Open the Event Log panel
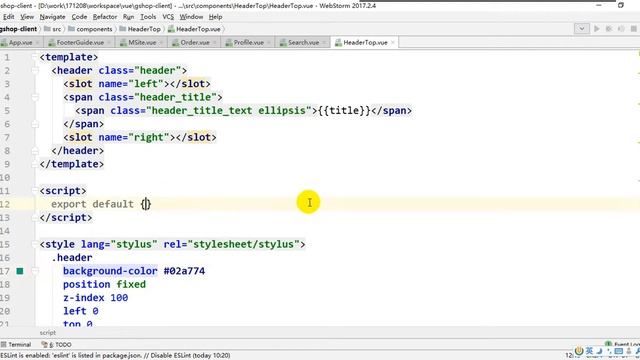The image size is (640, 360). coord(622,344)
